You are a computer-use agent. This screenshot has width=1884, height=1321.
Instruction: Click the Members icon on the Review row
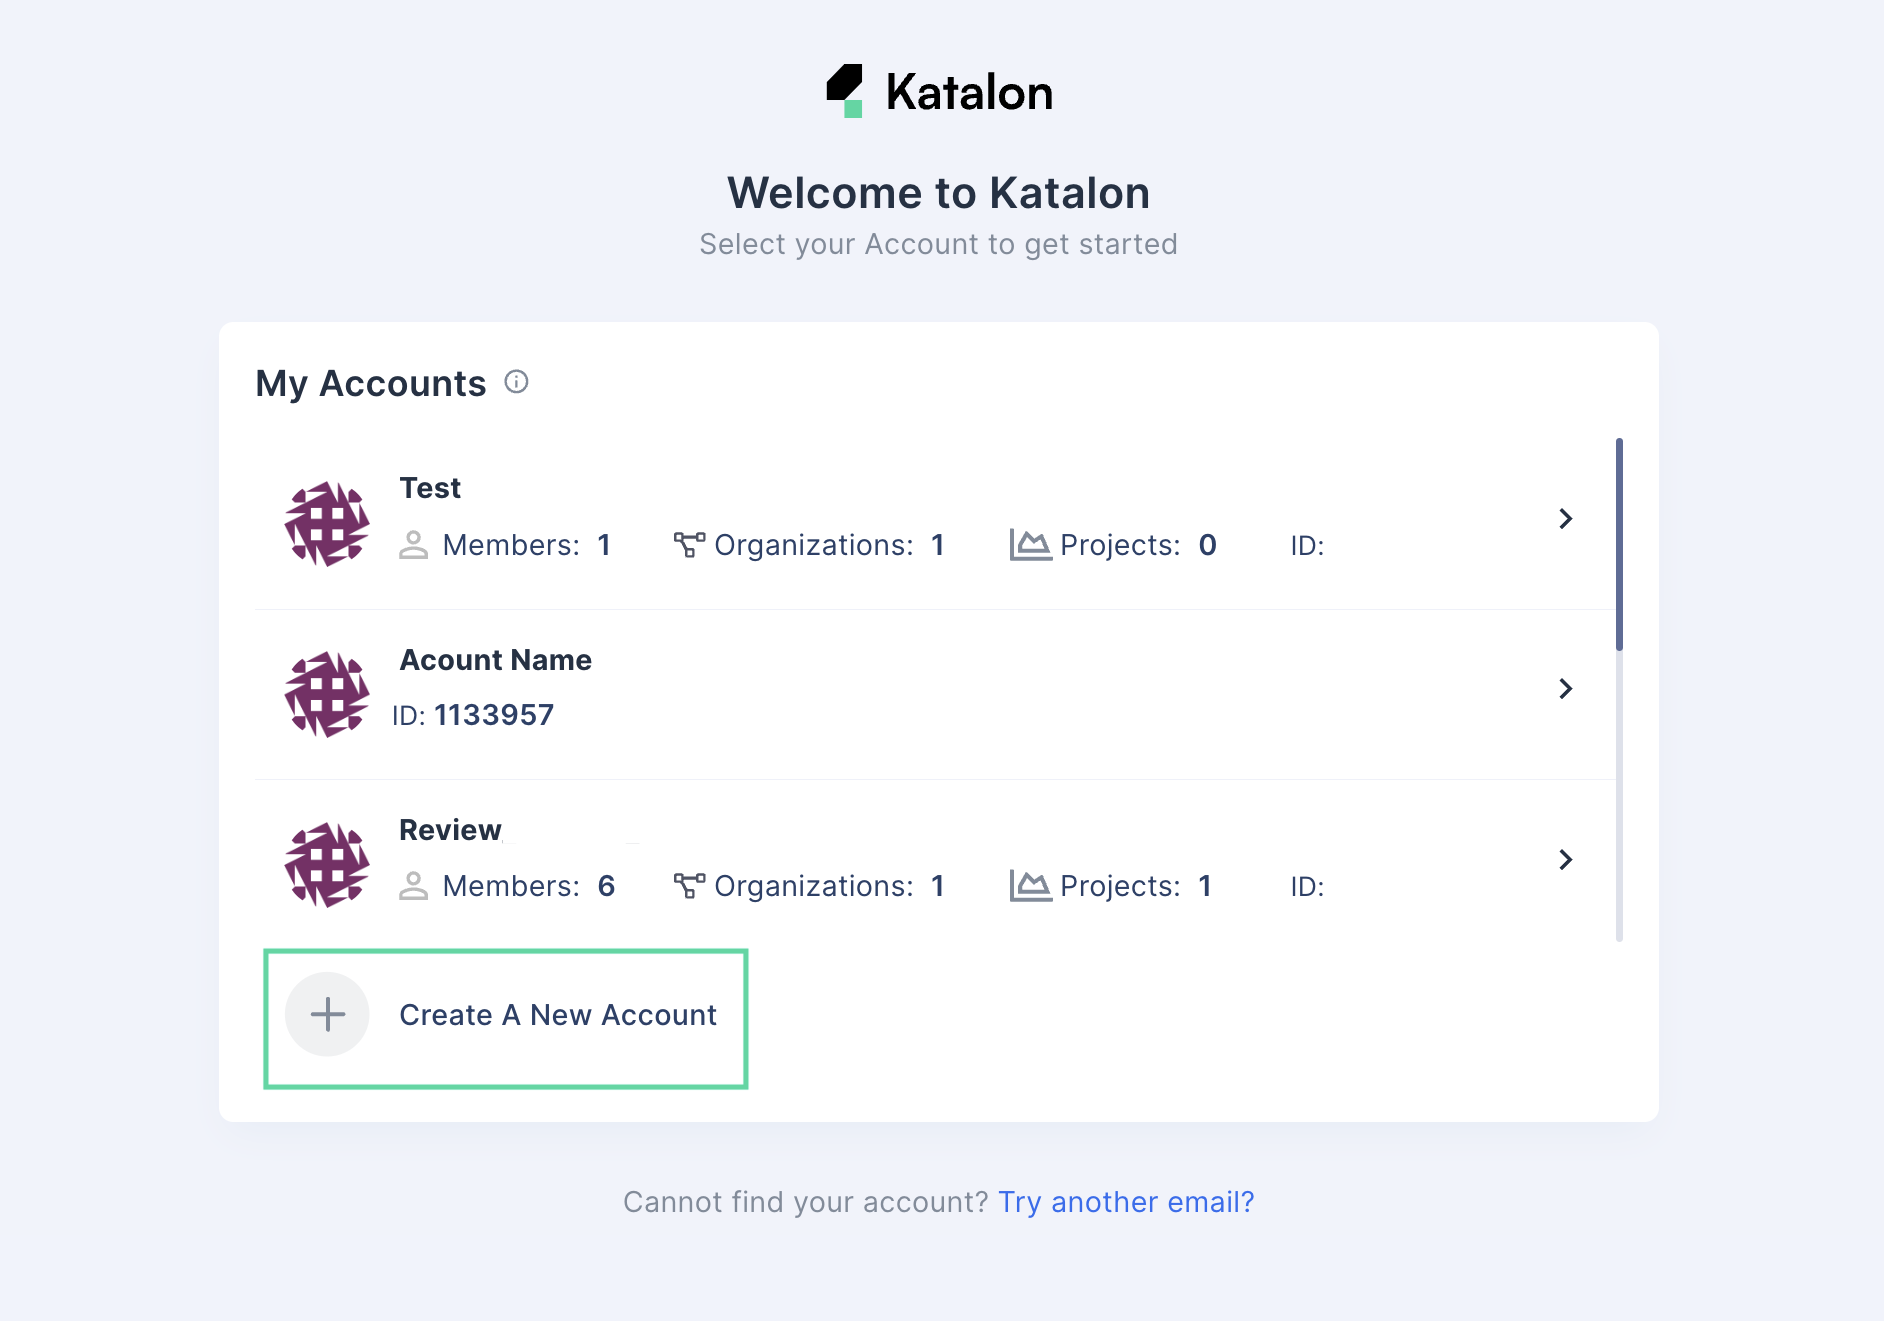pos(414,886)
